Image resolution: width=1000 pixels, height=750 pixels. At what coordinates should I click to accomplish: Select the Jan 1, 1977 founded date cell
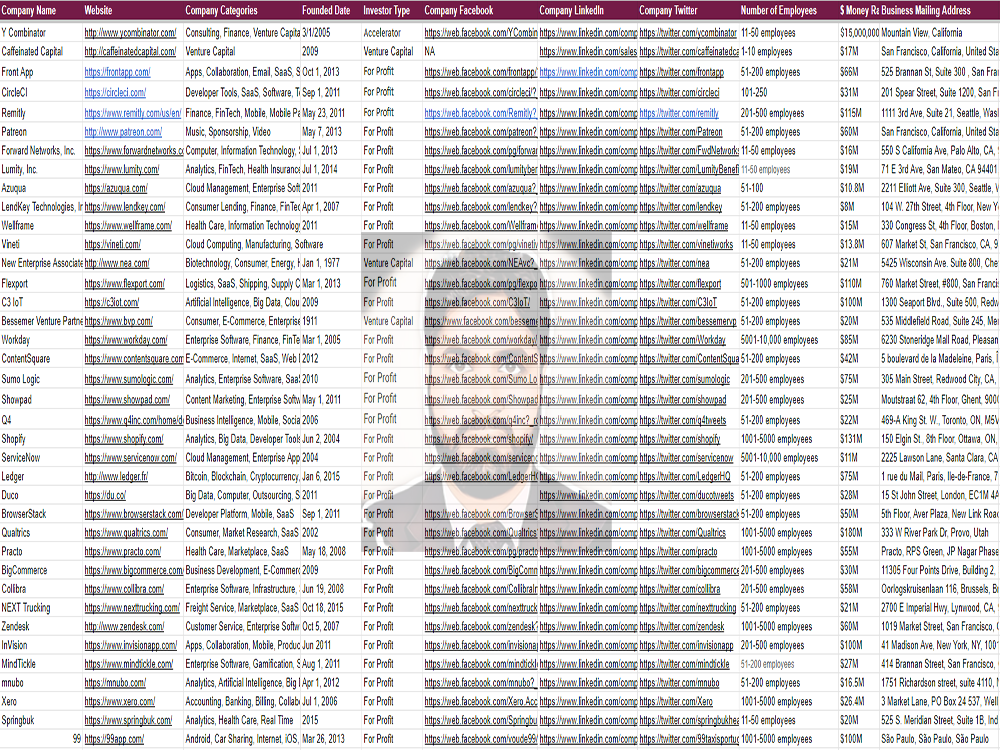point(321,263)
